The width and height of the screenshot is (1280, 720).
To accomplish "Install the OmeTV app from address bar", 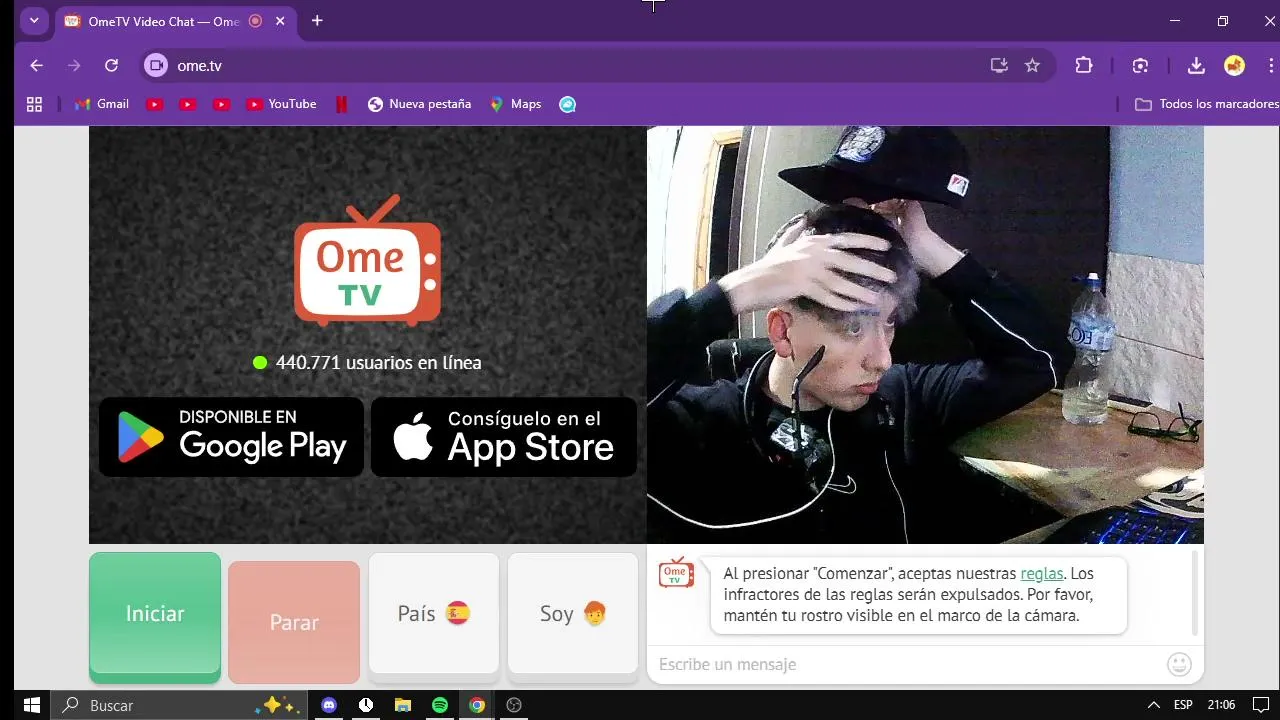I will point(999,66).
